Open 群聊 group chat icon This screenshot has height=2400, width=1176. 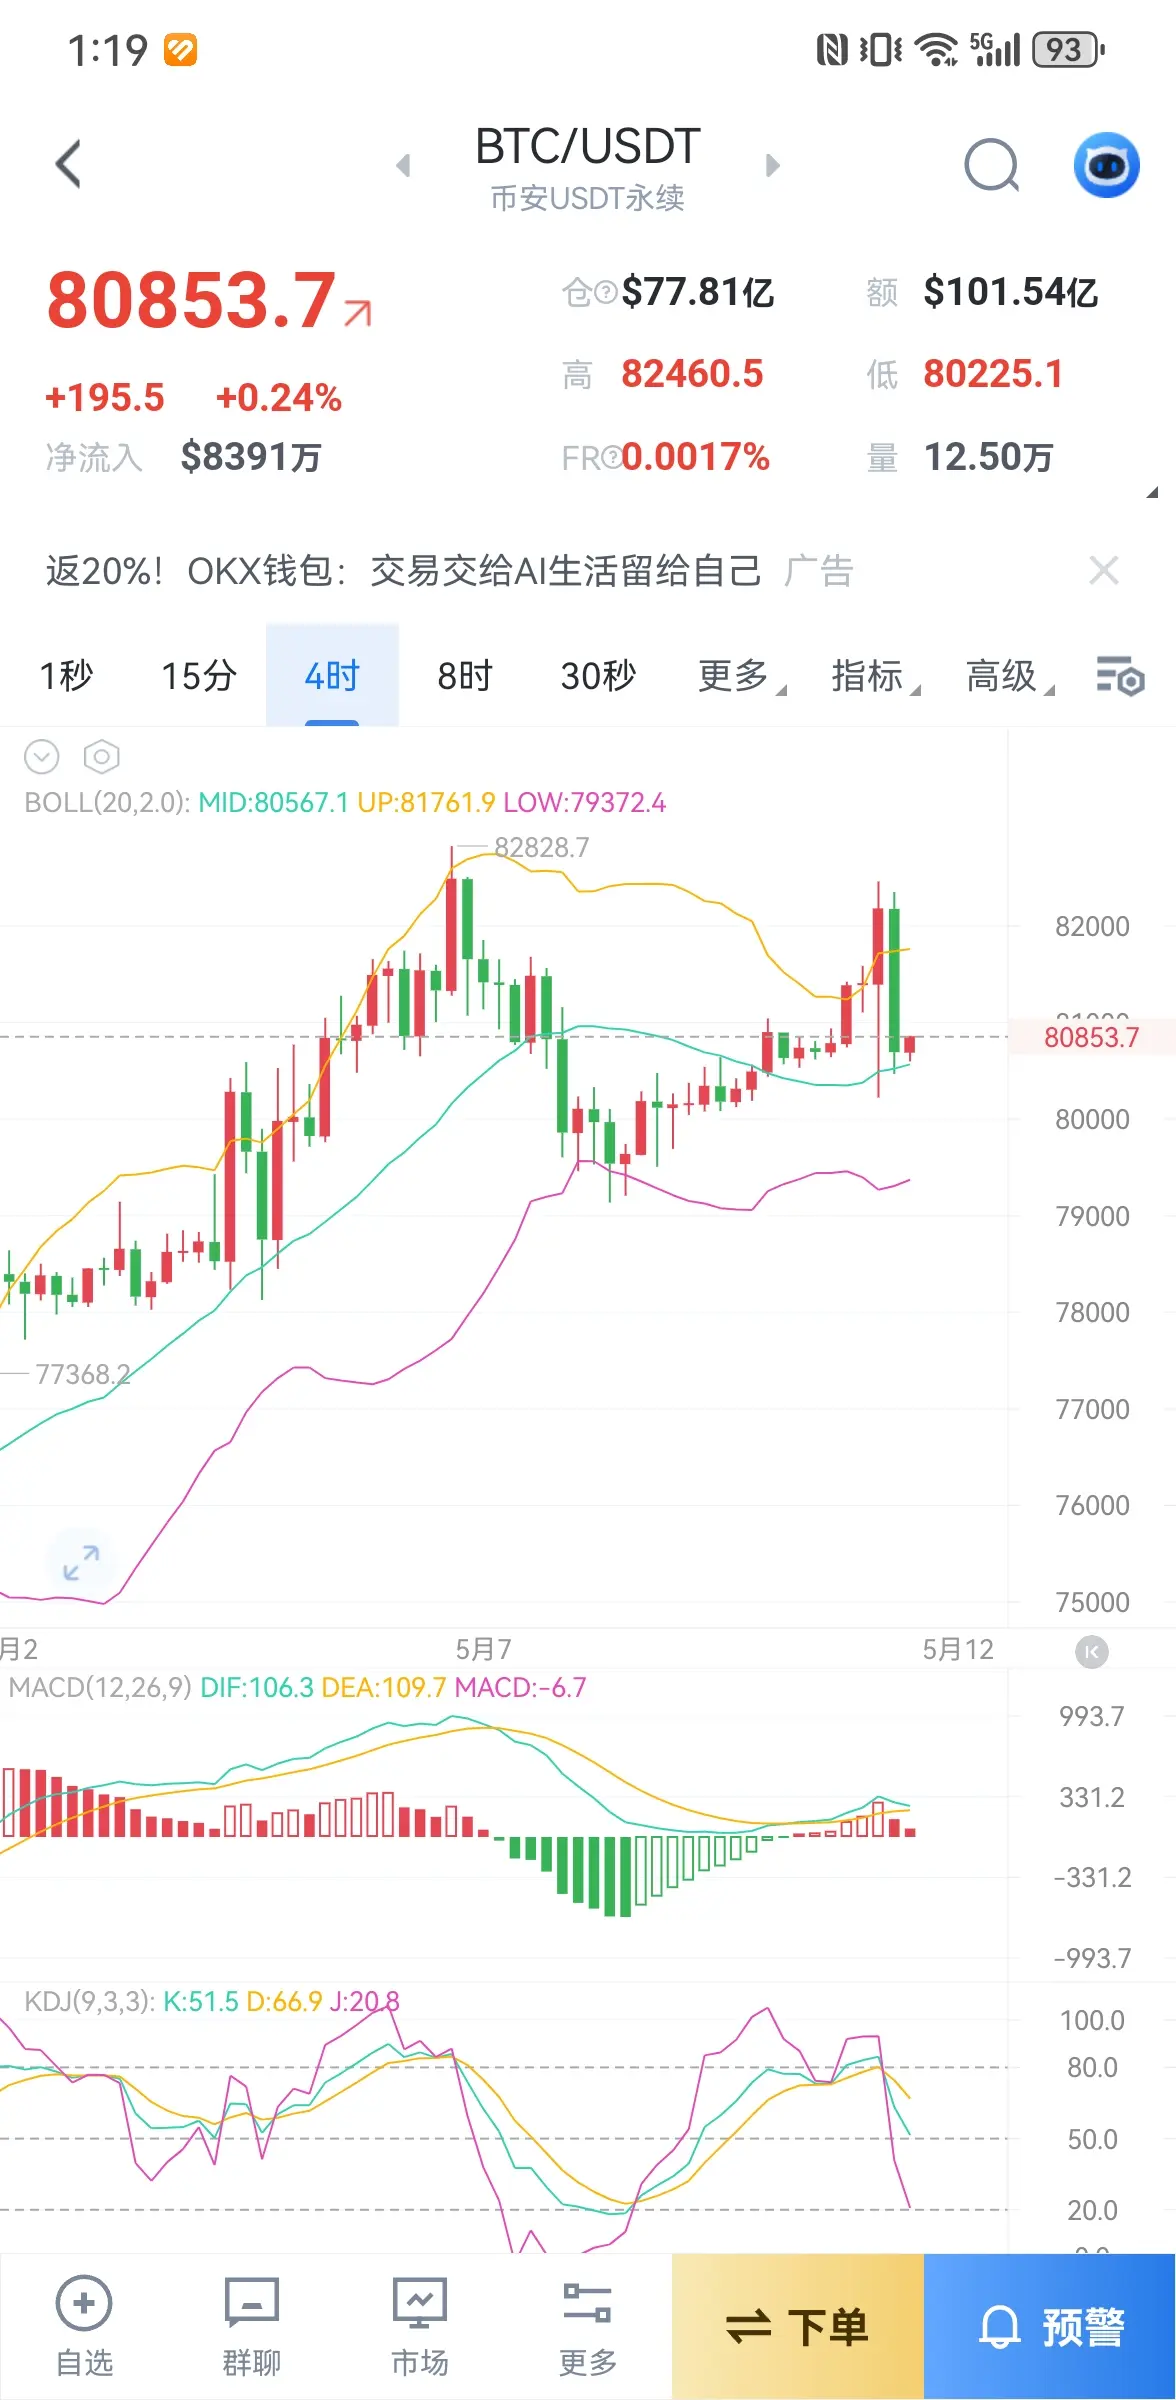[252, 2327]
